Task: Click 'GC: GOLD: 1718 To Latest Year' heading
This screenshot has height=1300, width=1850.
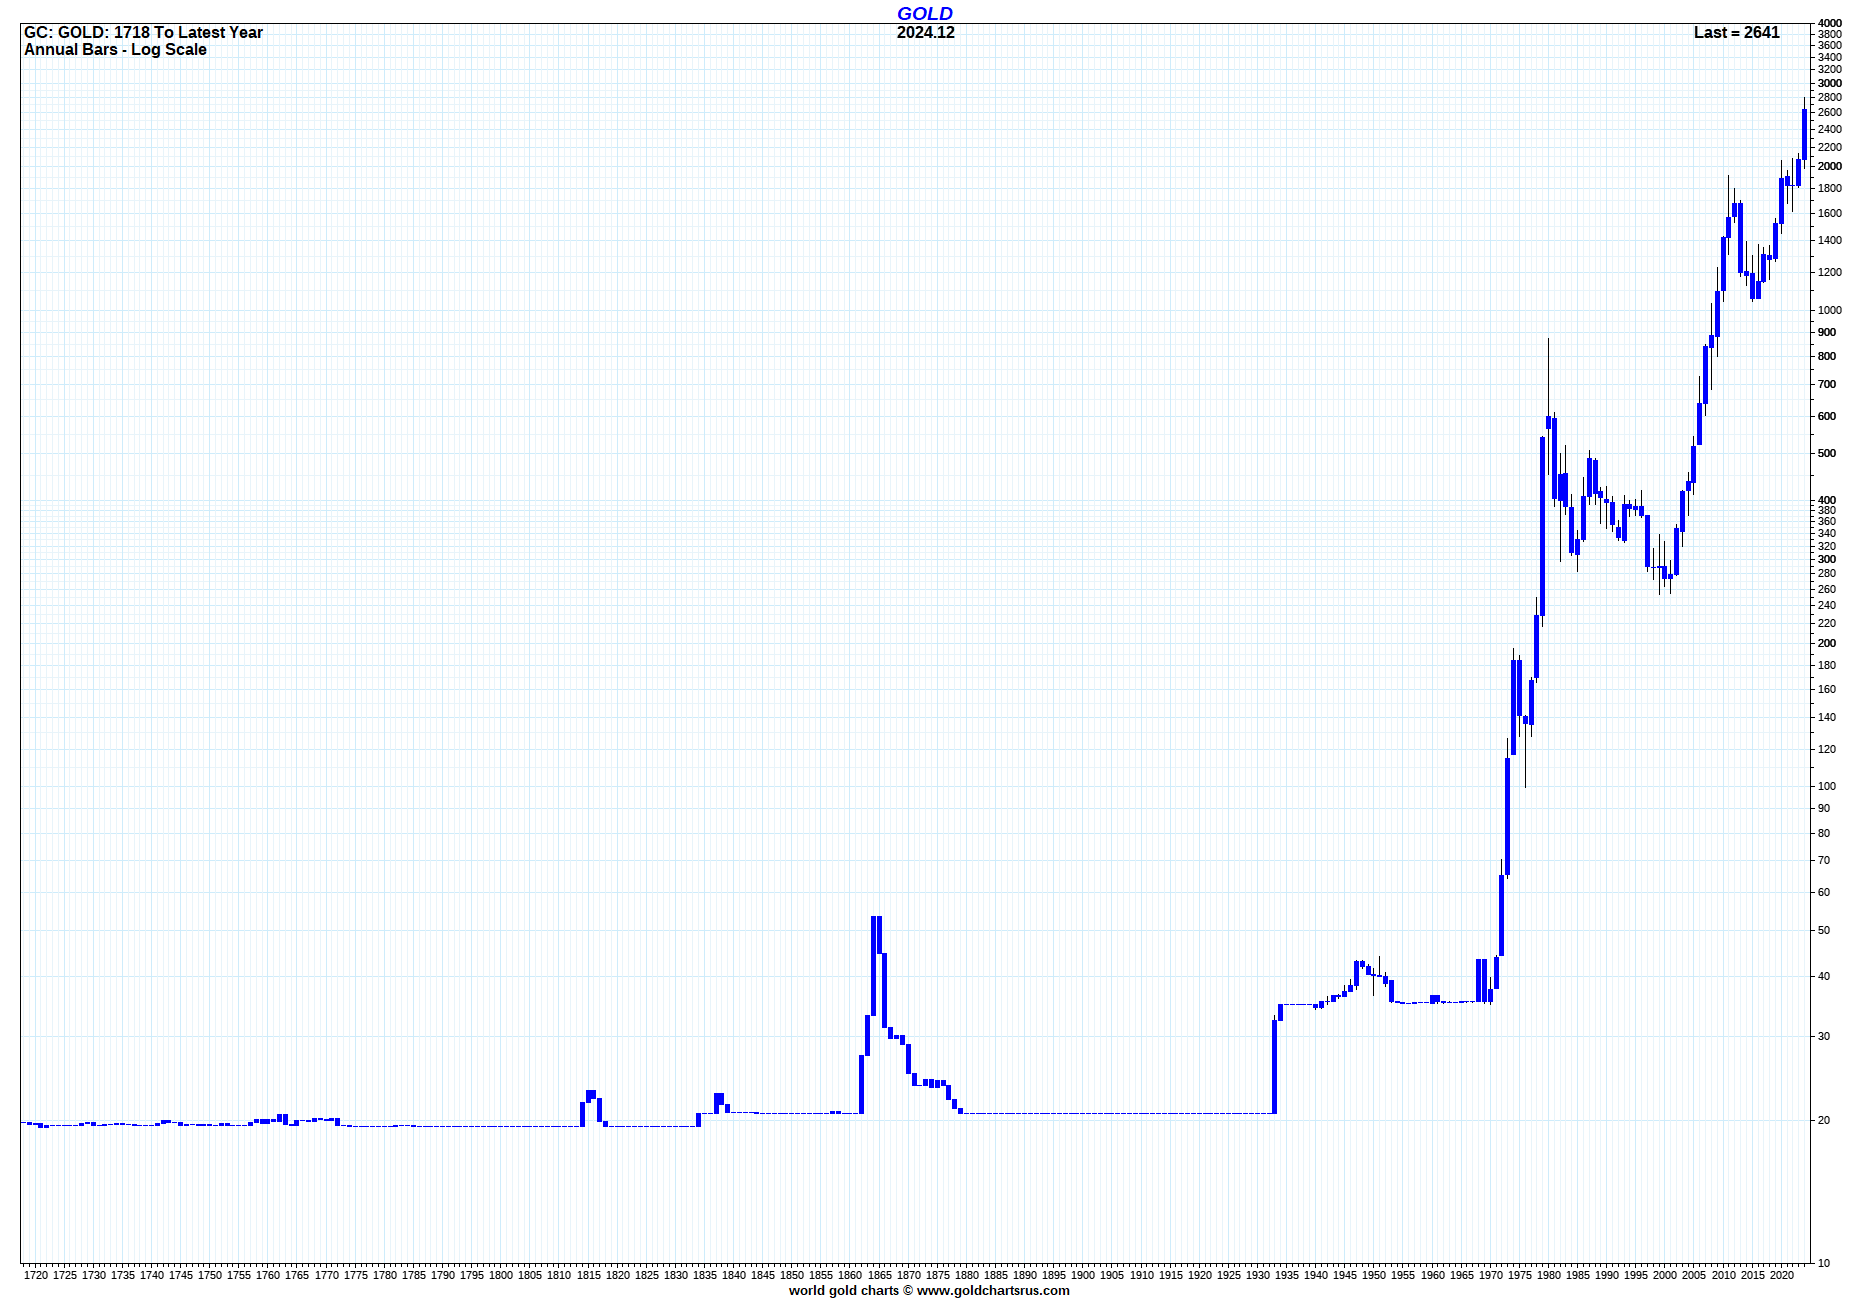Action: [143, 32]
